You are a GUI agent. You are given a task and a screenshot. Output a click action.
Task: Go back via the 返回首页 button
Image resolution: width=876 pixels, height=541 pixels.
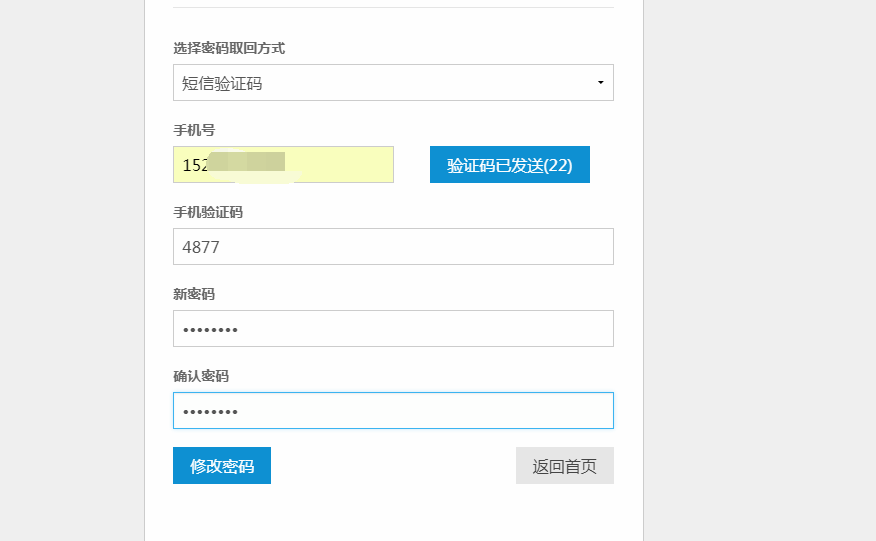coord(564,466)
